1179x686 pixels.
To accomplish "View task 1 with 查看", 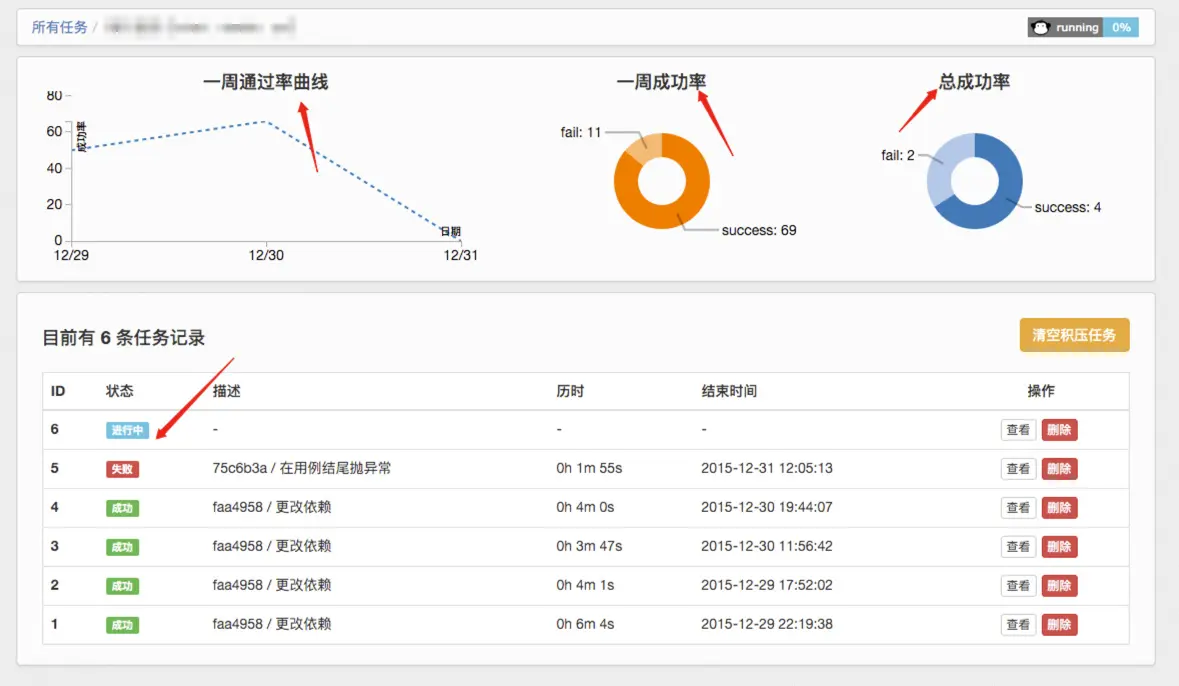I will coord(1018,624).
